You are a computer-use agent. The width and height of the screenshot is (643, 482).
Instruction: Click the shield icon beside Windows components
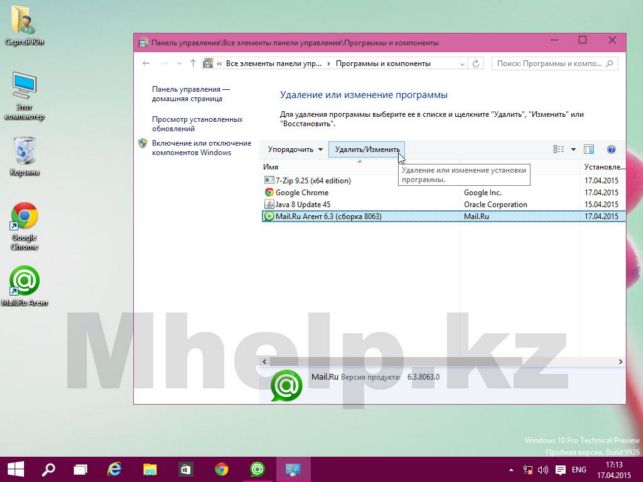pos(143,143)
